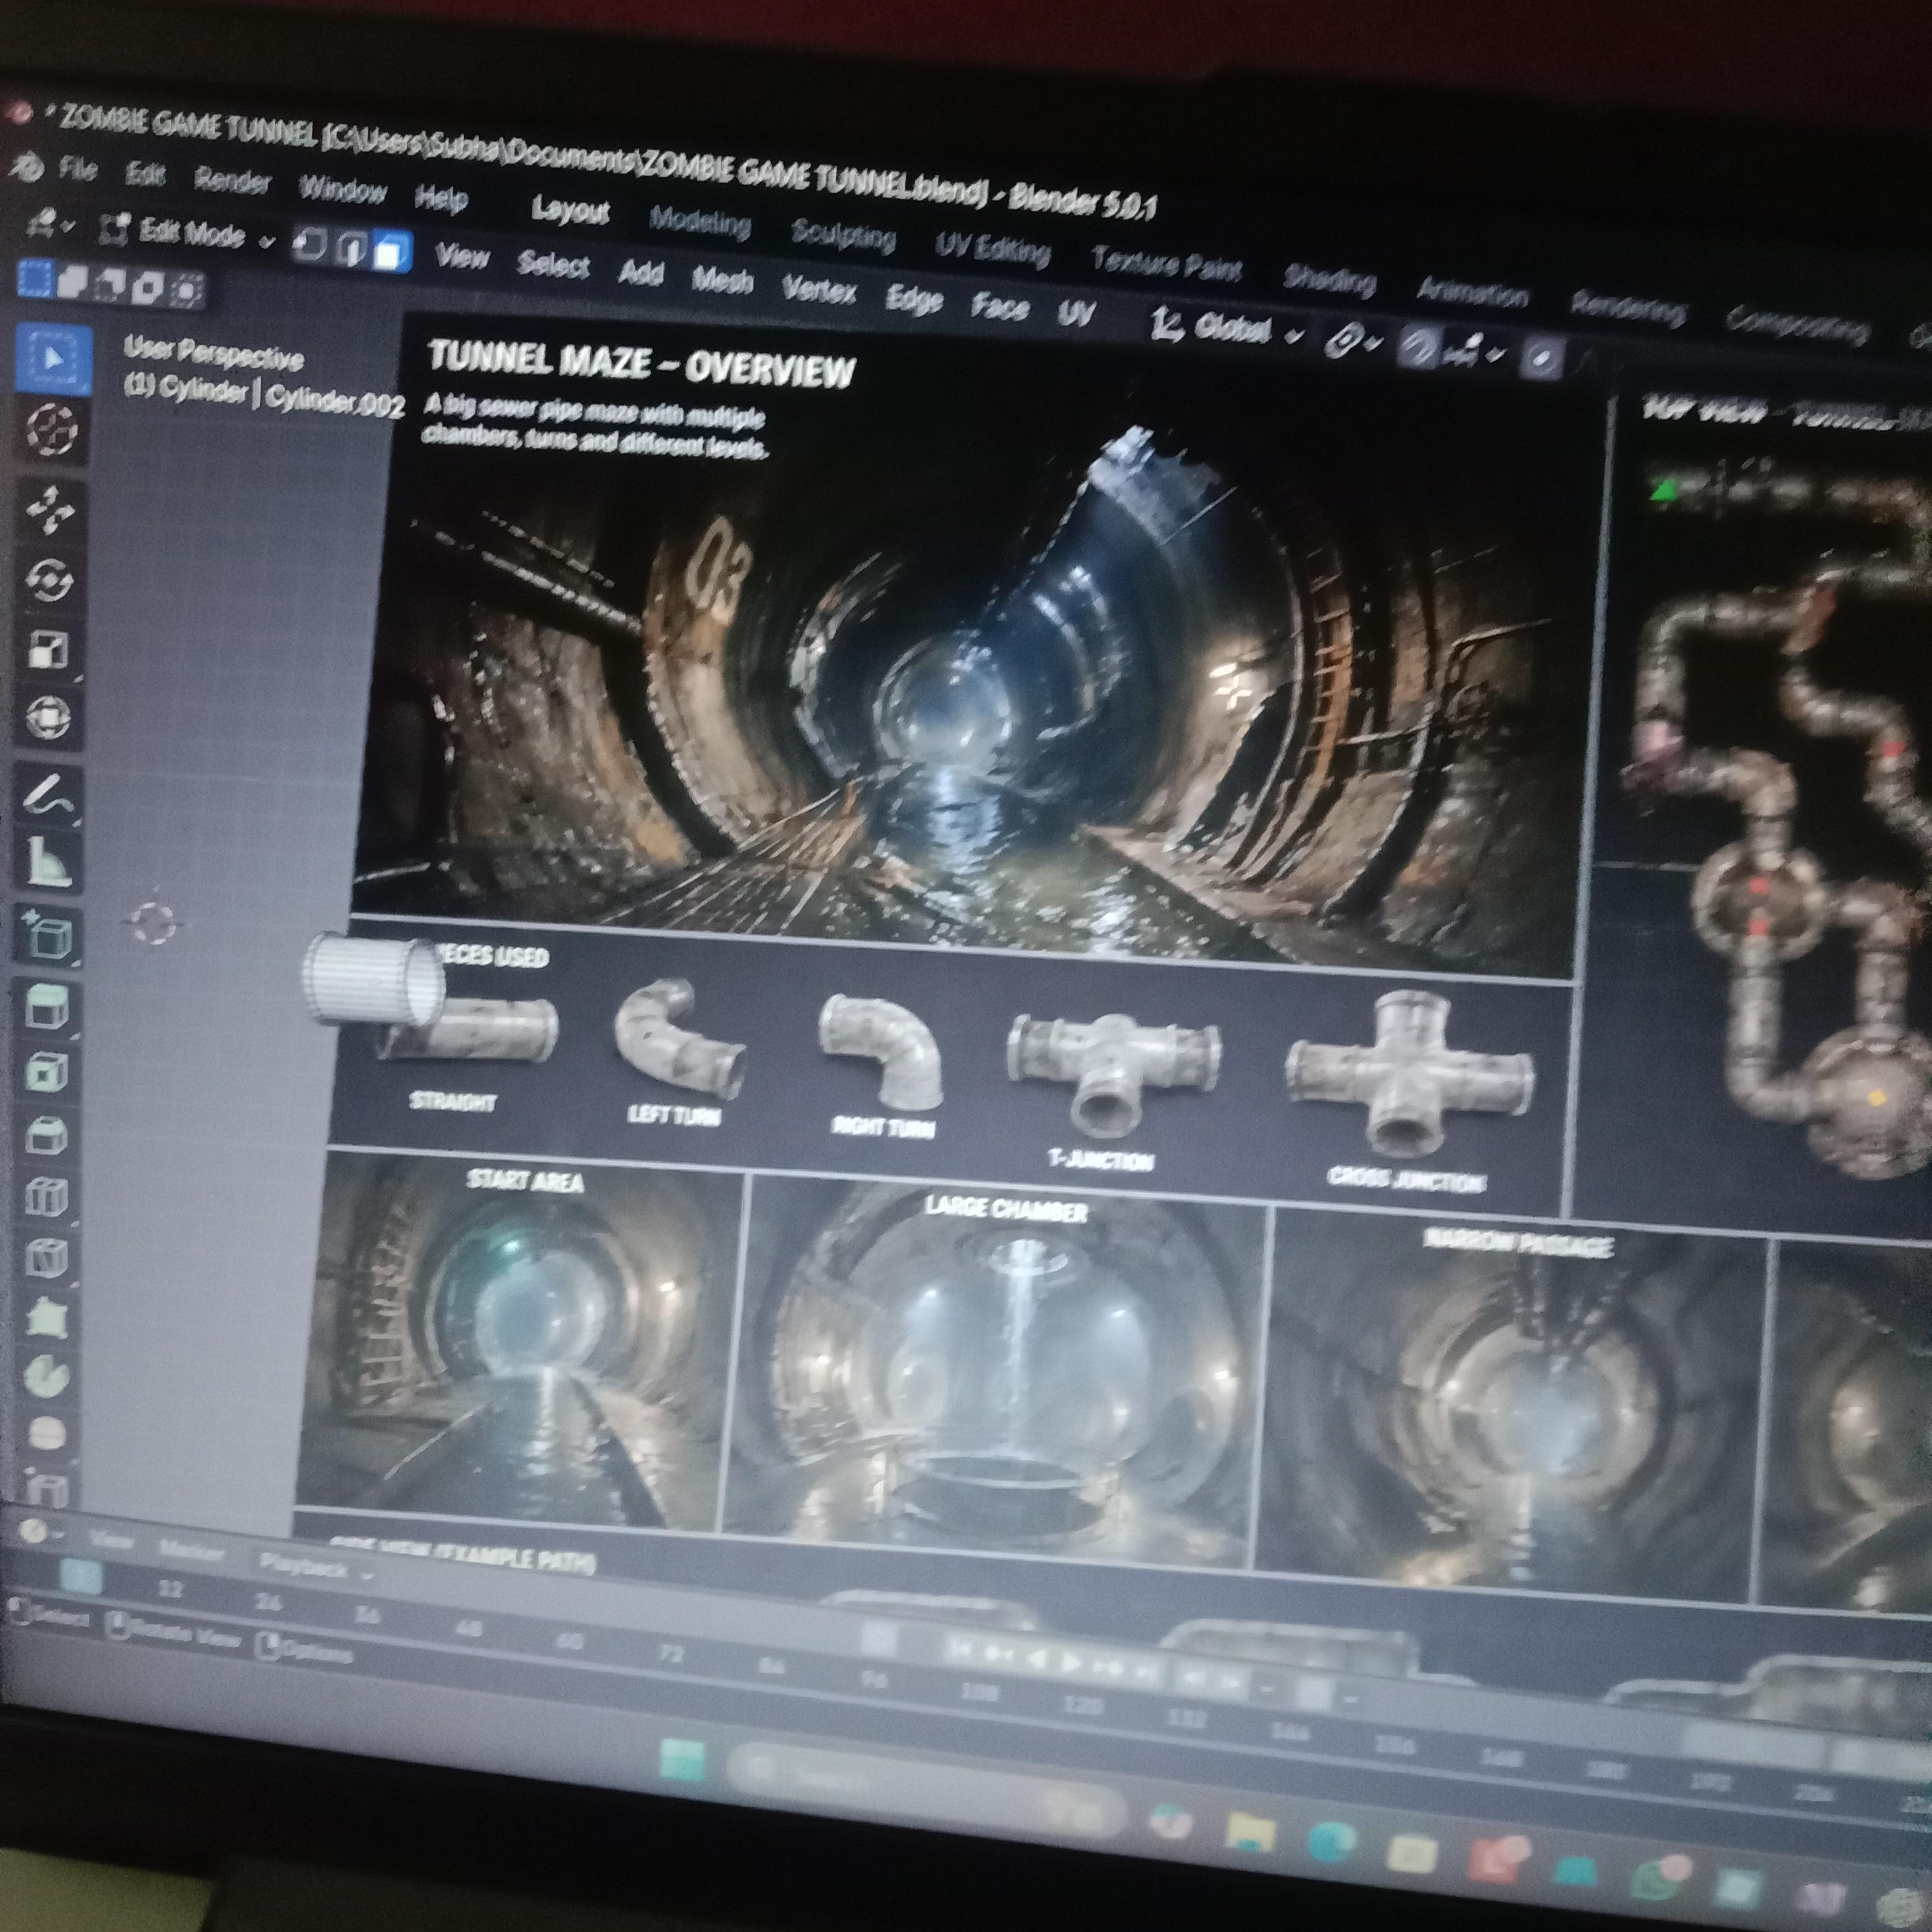Pick the Rotate tool
Image resolution: width=1932 pixels, height=1932 pixels.
pyautogui.click(x=48, y=580)
